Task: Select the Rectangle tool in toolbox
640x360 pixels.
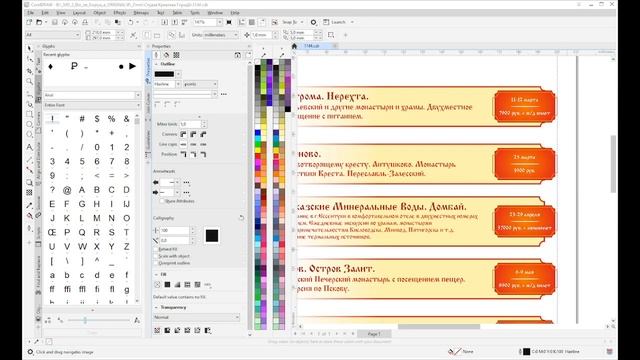Action: pyautogui.click(x=29, y=114)
